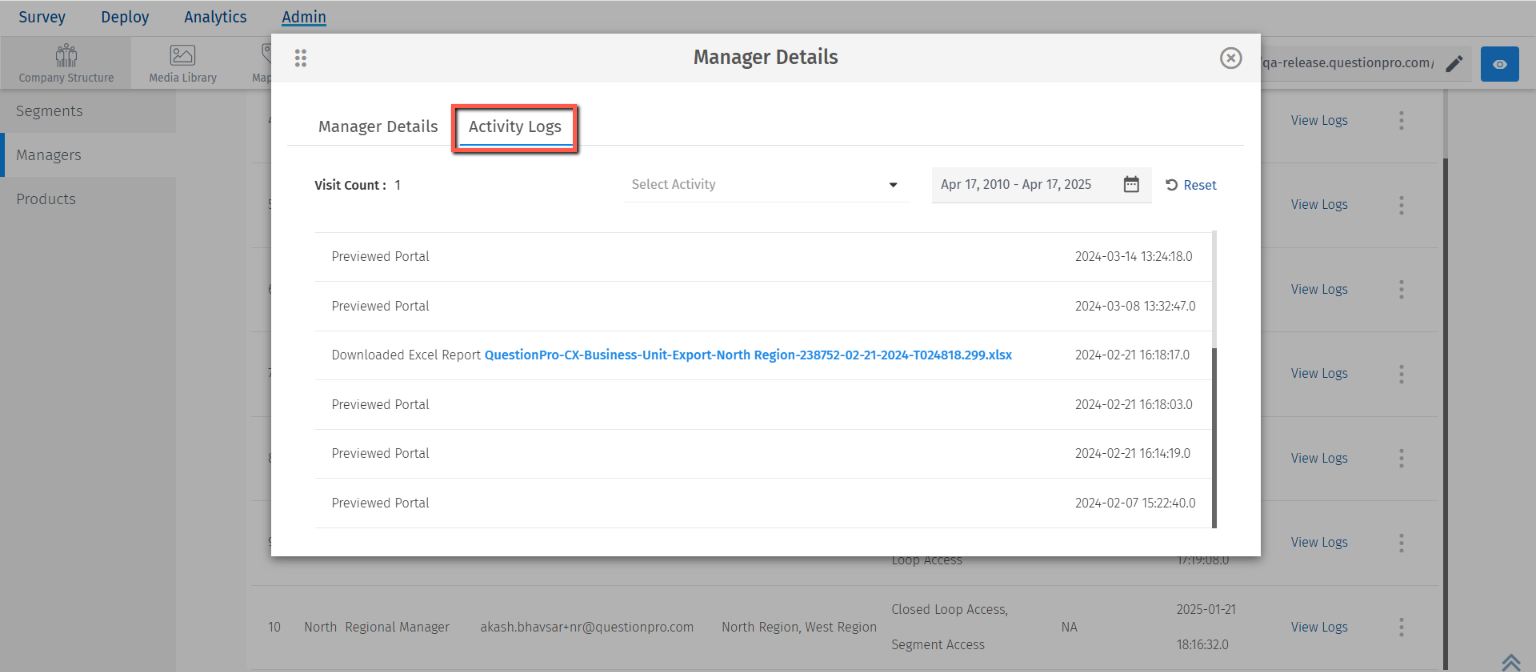Click the pencil edit URL icon
Viewport: 1536px width, 672px height.
(1454, 63)
